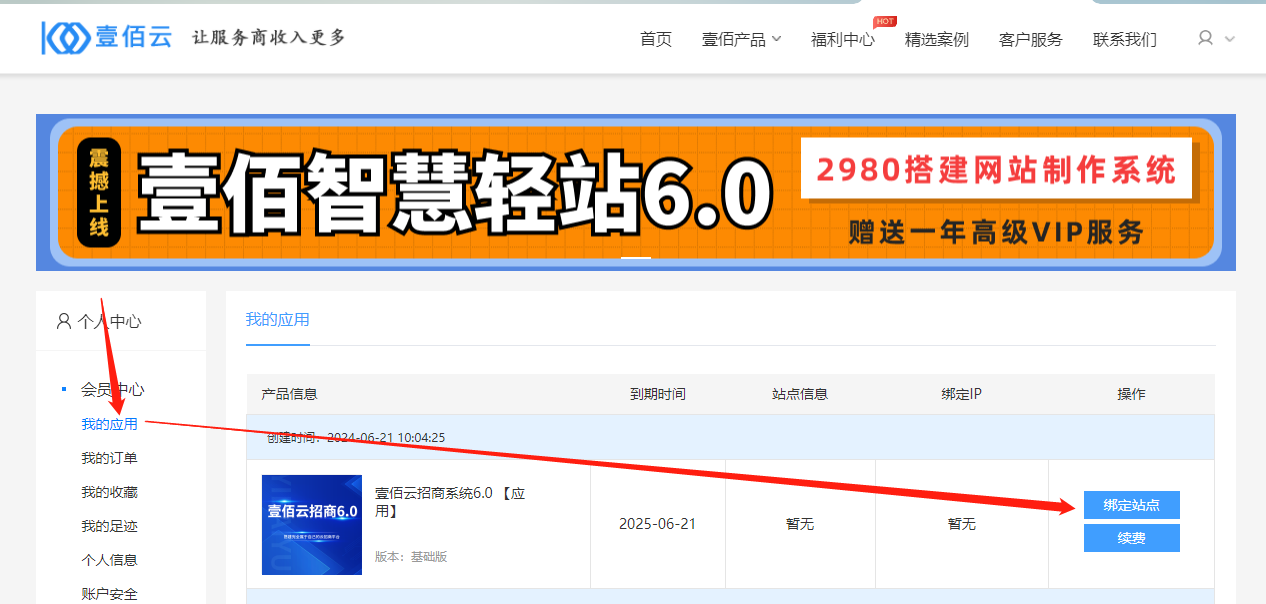Click the 绑定IP column header
This screenshot has height=604, width=1266.
[x=962, y=394]
